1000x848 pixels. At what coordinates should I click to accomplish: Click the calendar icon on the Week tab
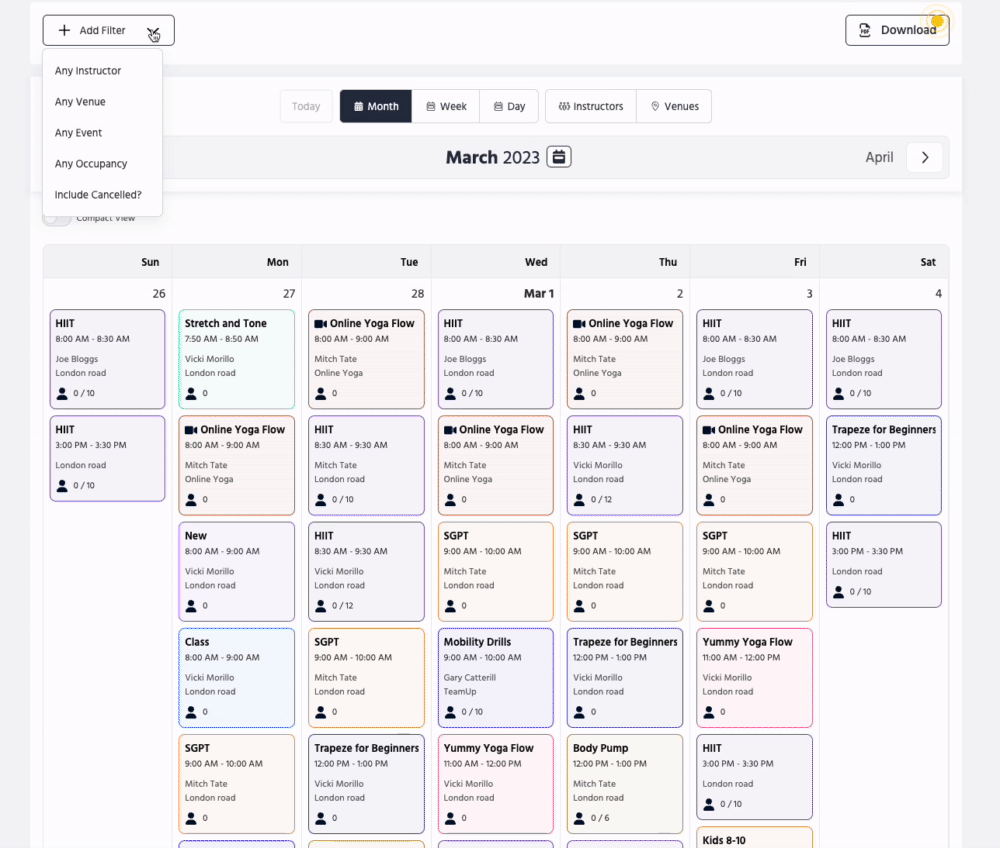430,106
